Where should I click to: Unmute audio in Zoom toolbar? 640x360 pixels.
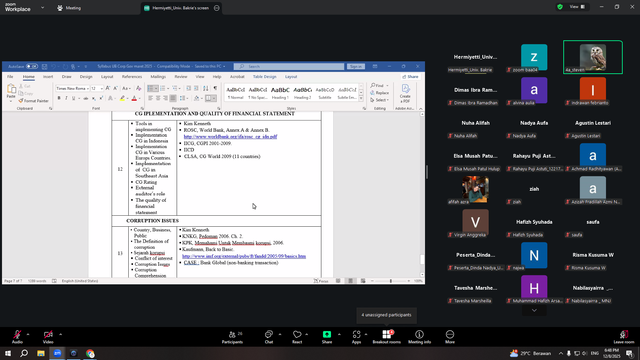(x=17, y=337)
